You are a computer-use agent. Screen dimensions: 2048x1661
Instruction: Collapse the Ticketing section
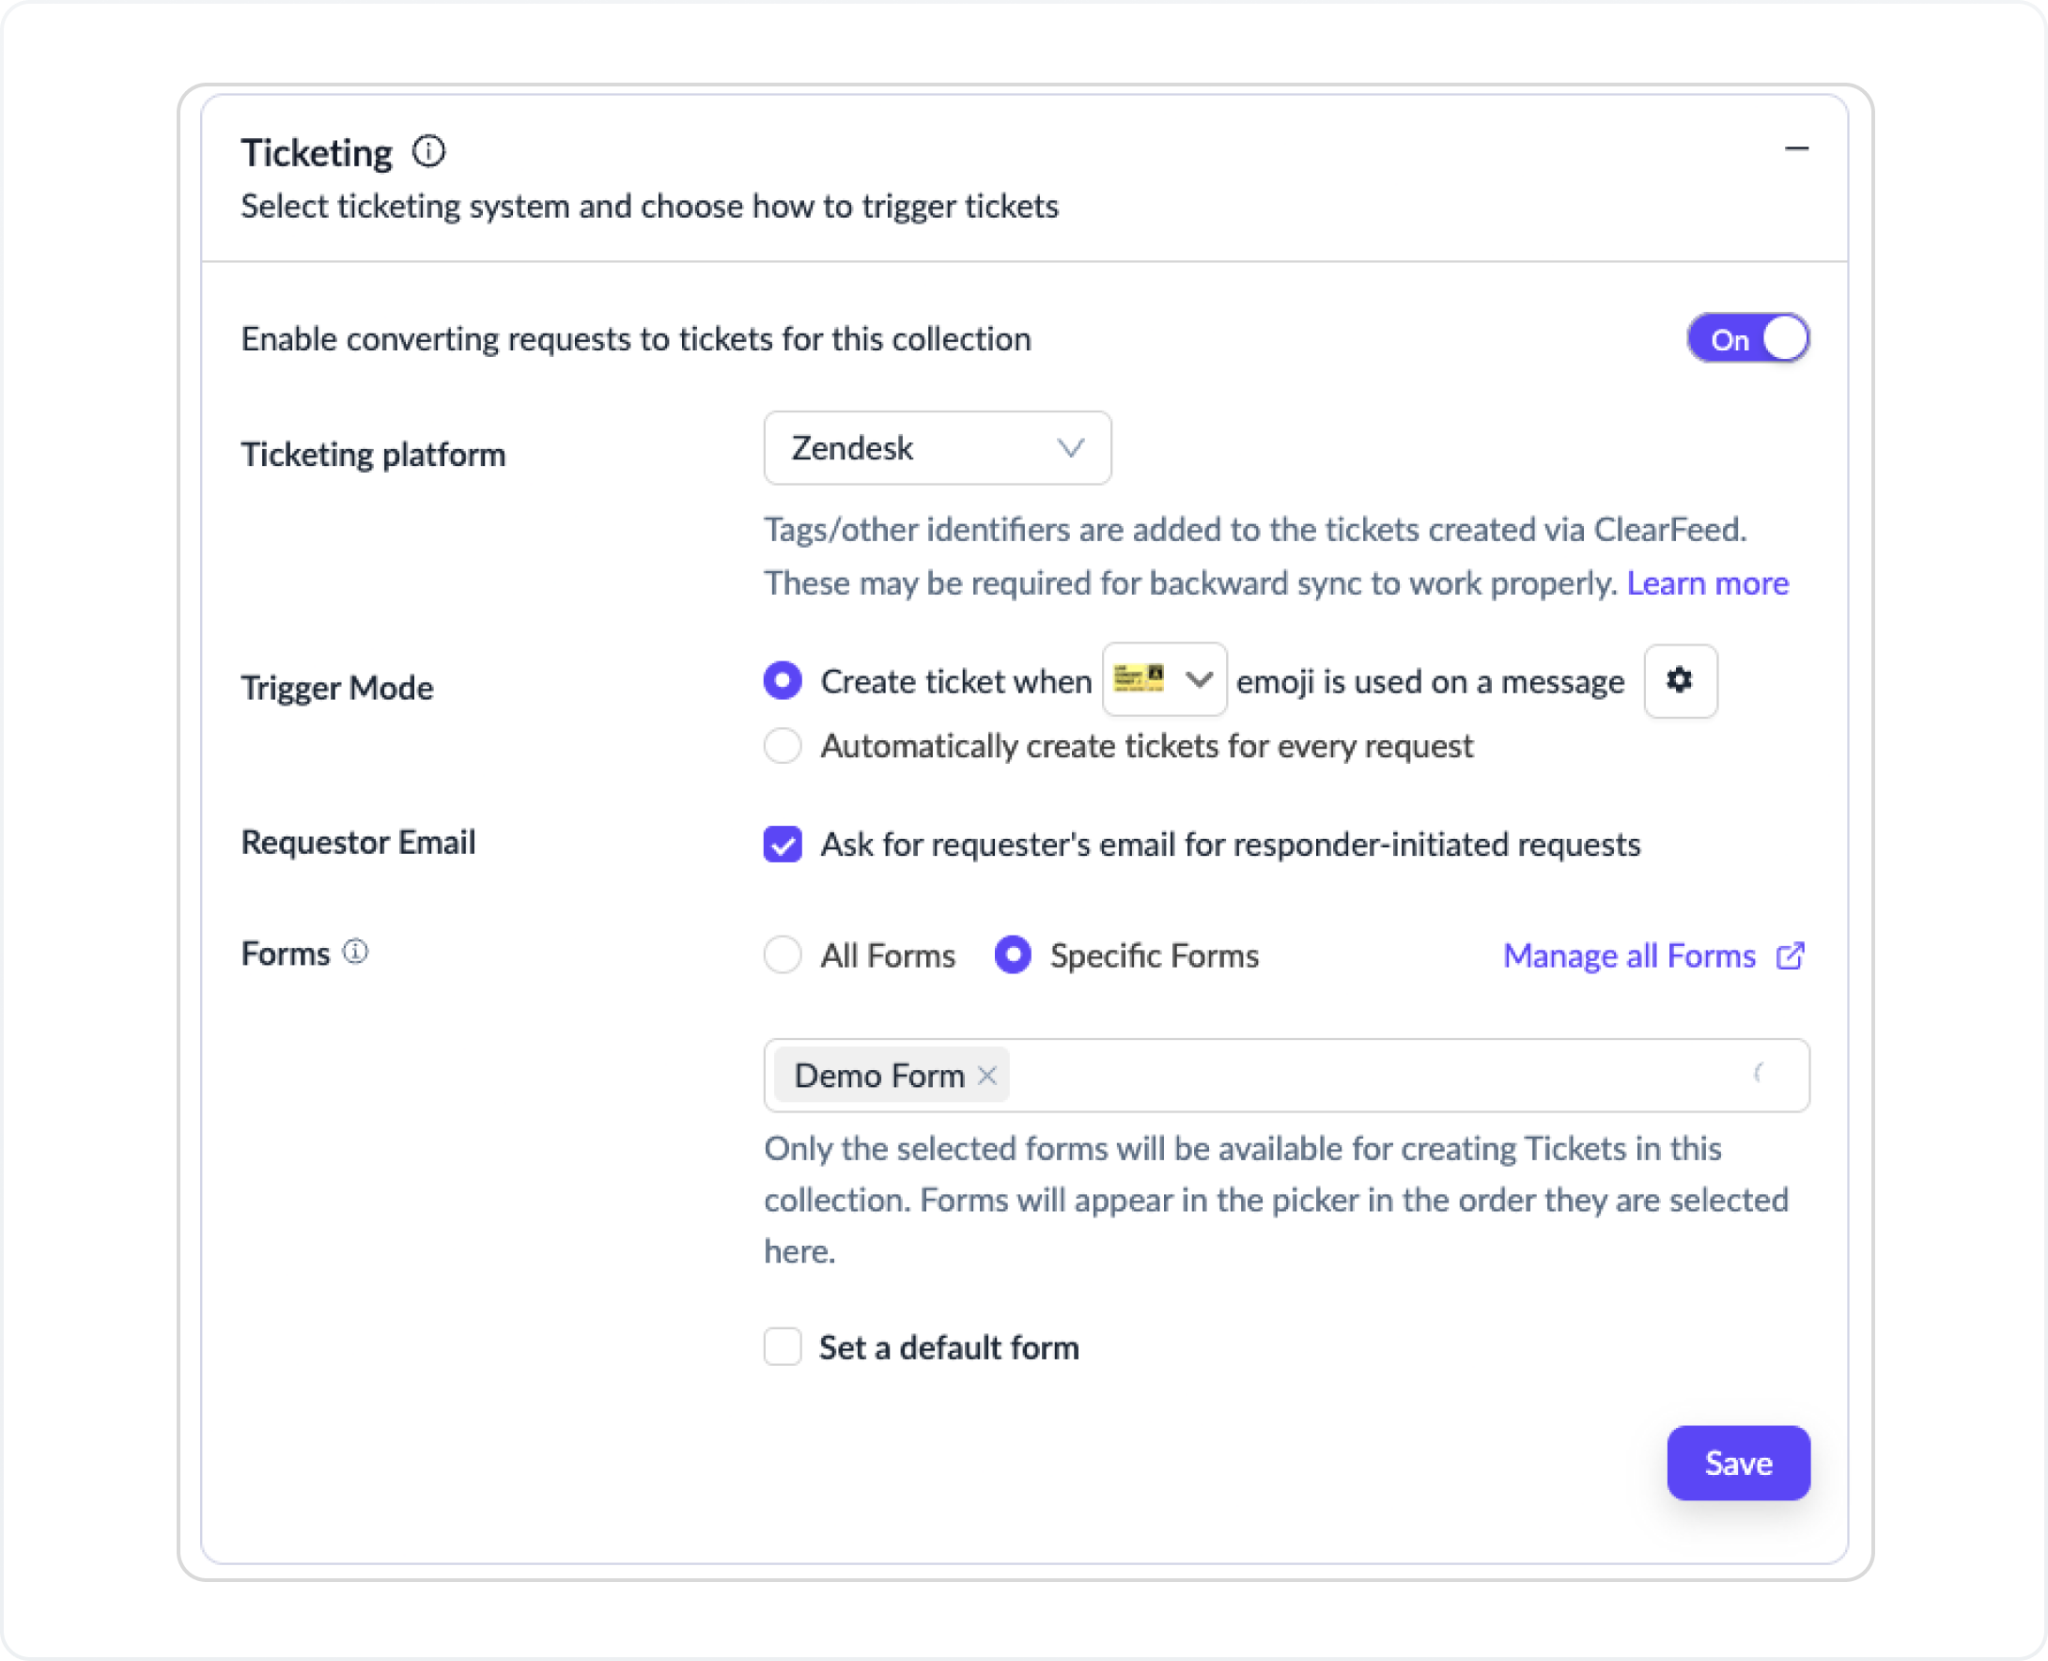[1797, 148]
